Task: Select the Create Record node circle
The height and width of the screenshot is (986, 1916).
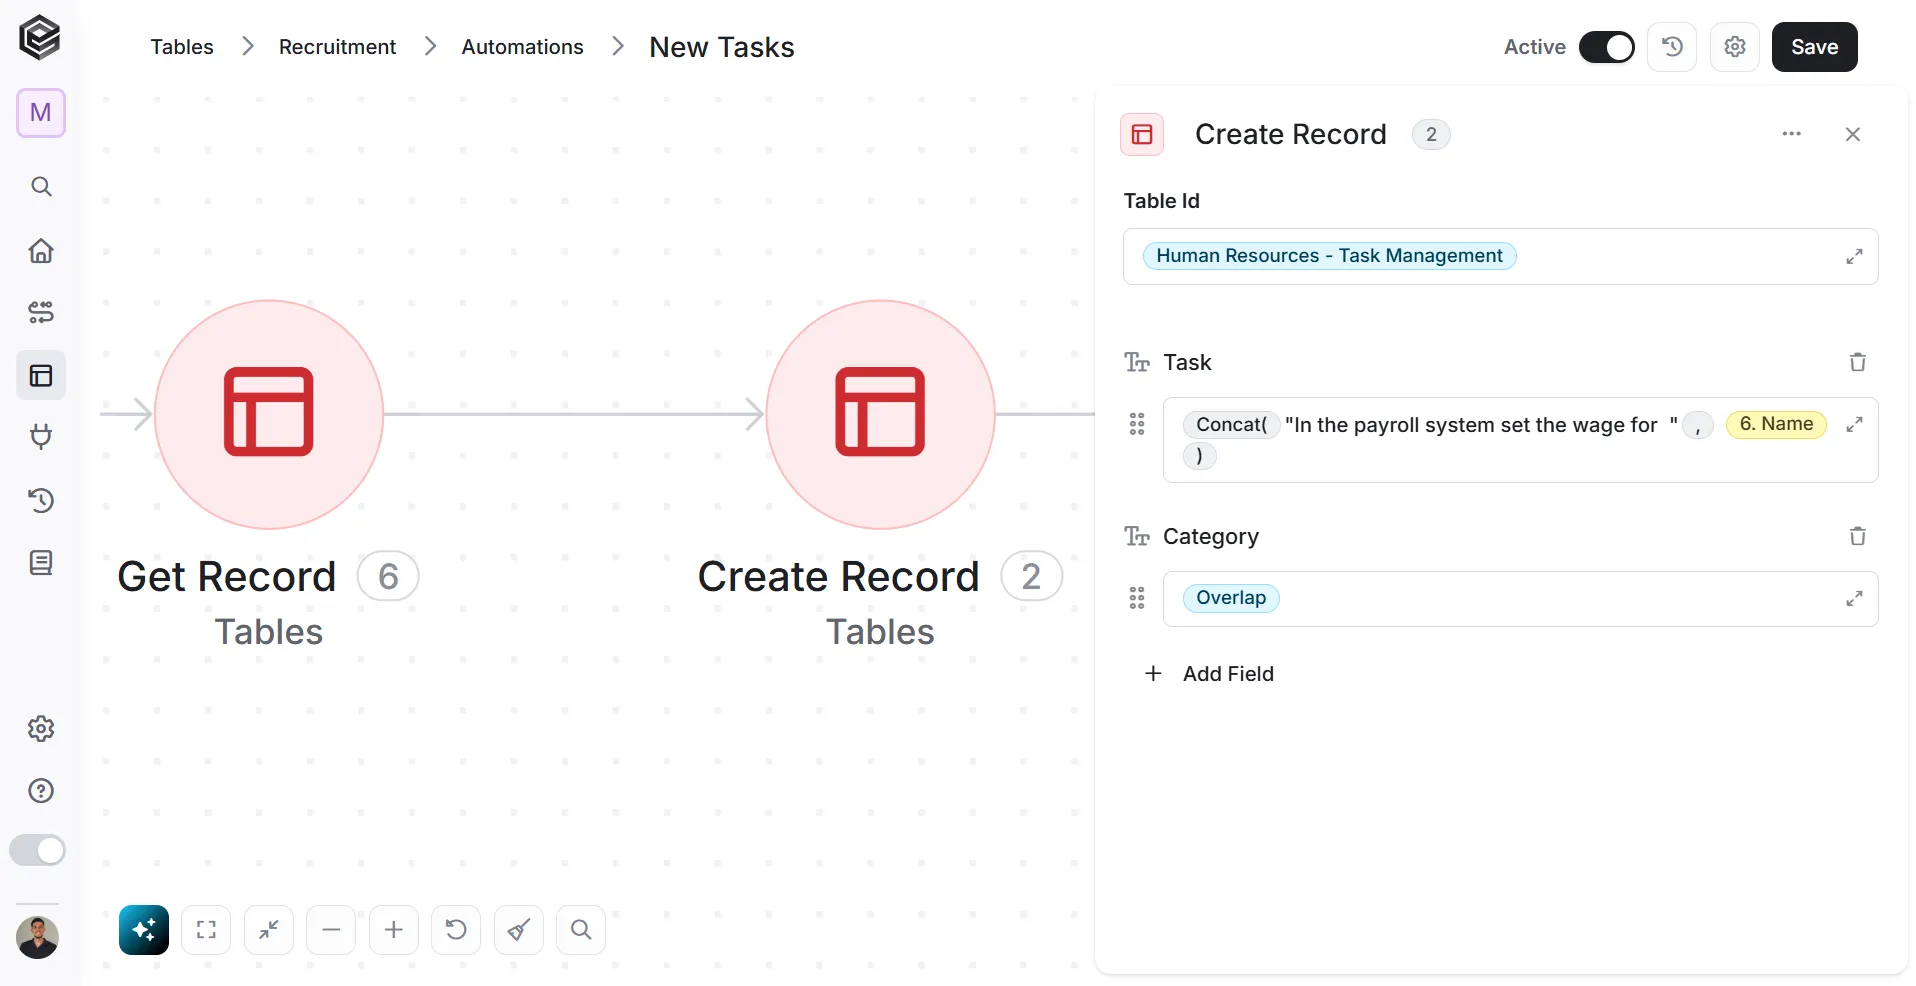Action: point(880,414)
